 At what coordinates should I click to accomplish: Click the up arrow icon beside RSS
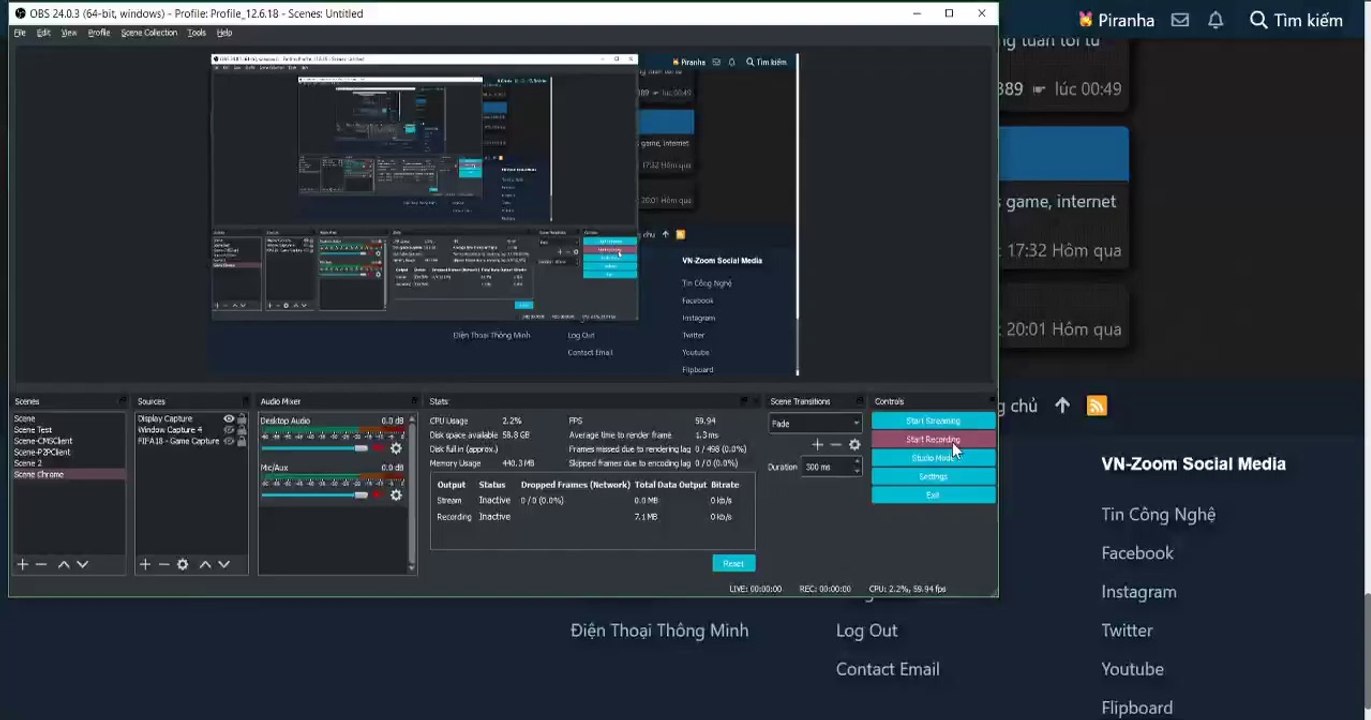(x=1063, y=406)
